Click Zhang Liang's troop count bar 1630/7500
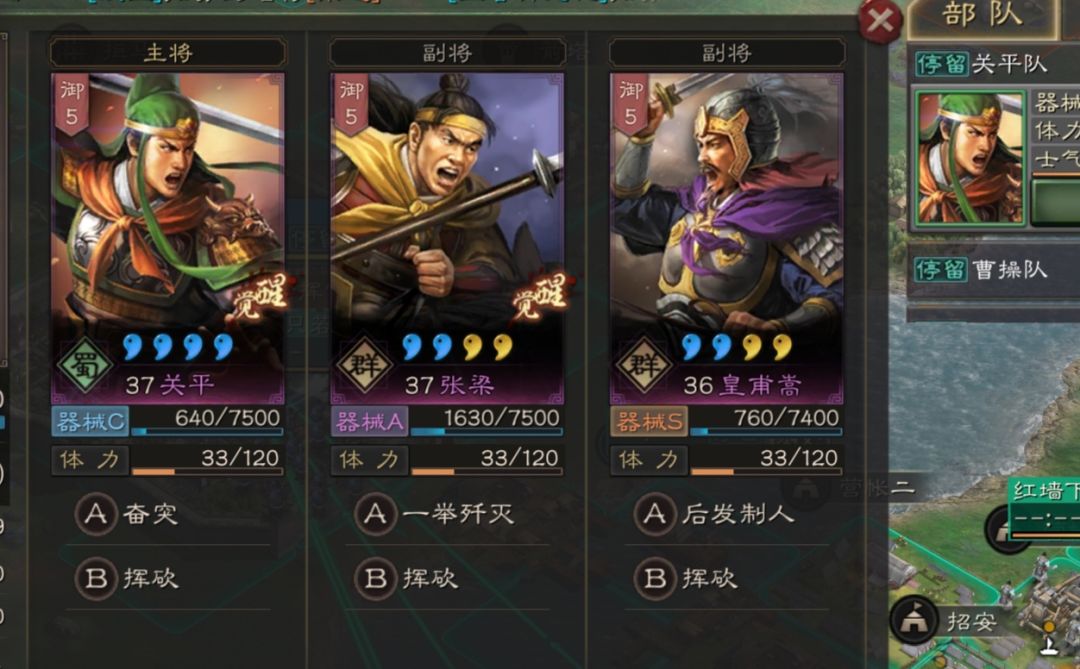This screenshot has width=1080, height=669. [486, 422]
